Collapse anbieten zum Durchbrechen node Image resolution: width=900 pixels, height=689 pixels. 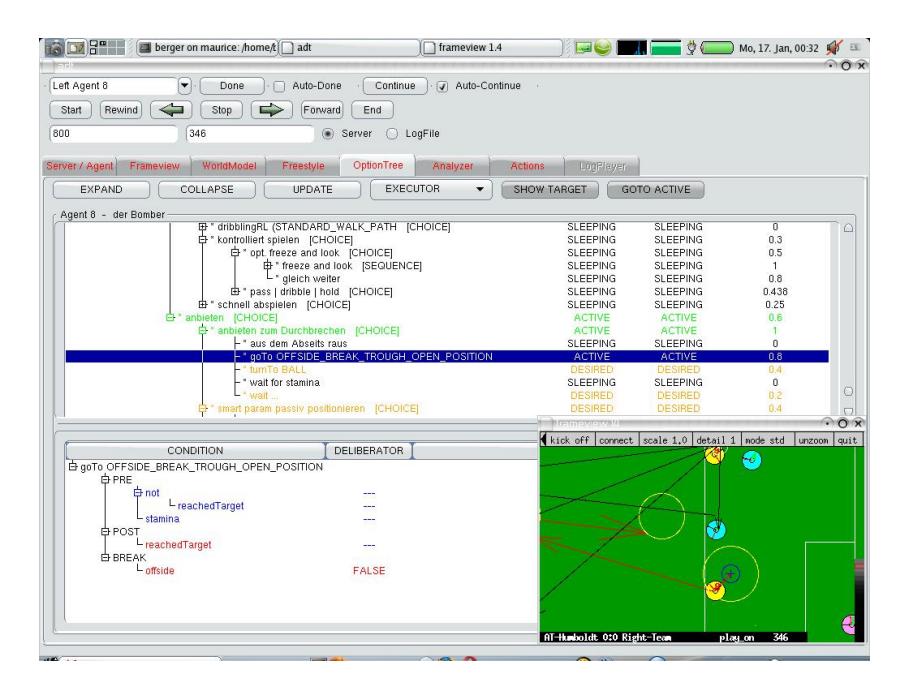coord(203,331)
